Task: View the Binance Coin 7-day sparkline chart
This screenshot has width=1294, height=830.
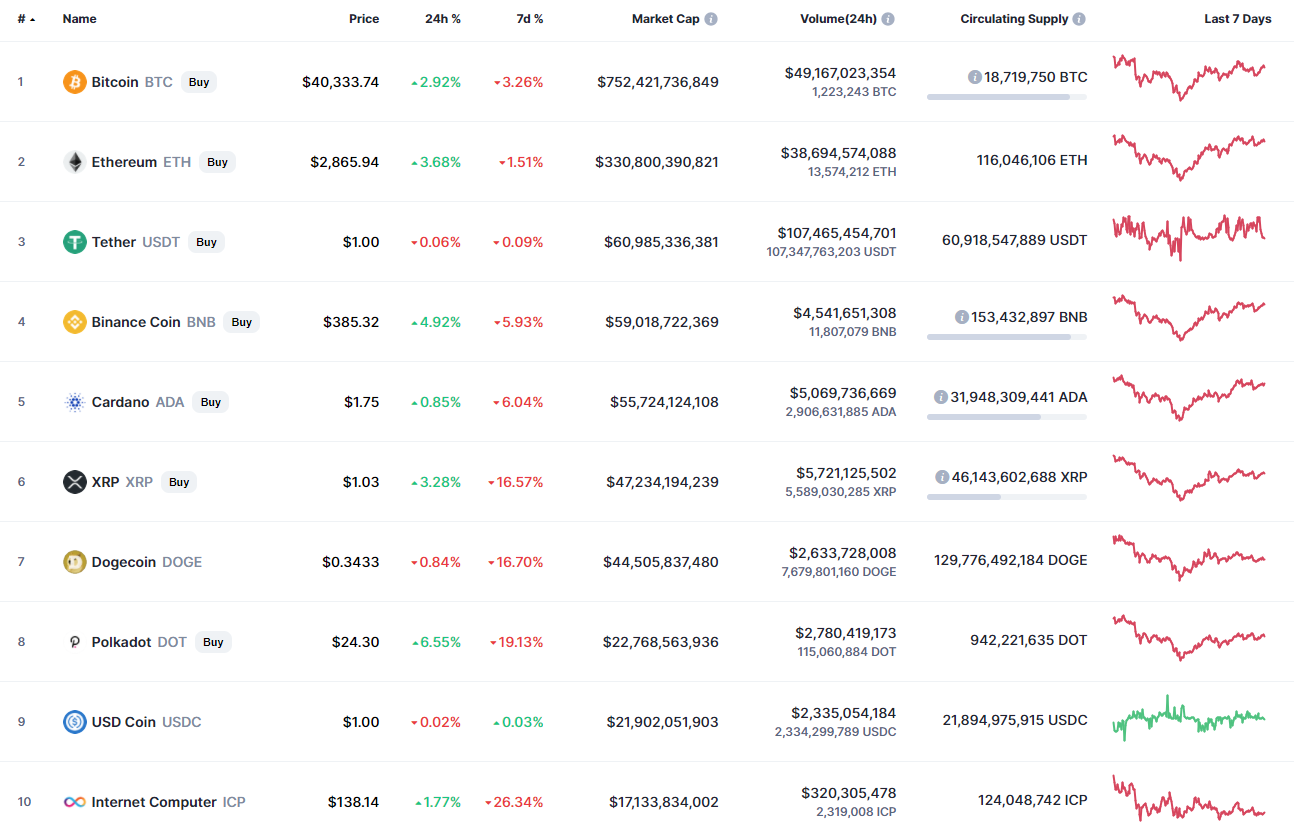Action: click(1189, 318)
